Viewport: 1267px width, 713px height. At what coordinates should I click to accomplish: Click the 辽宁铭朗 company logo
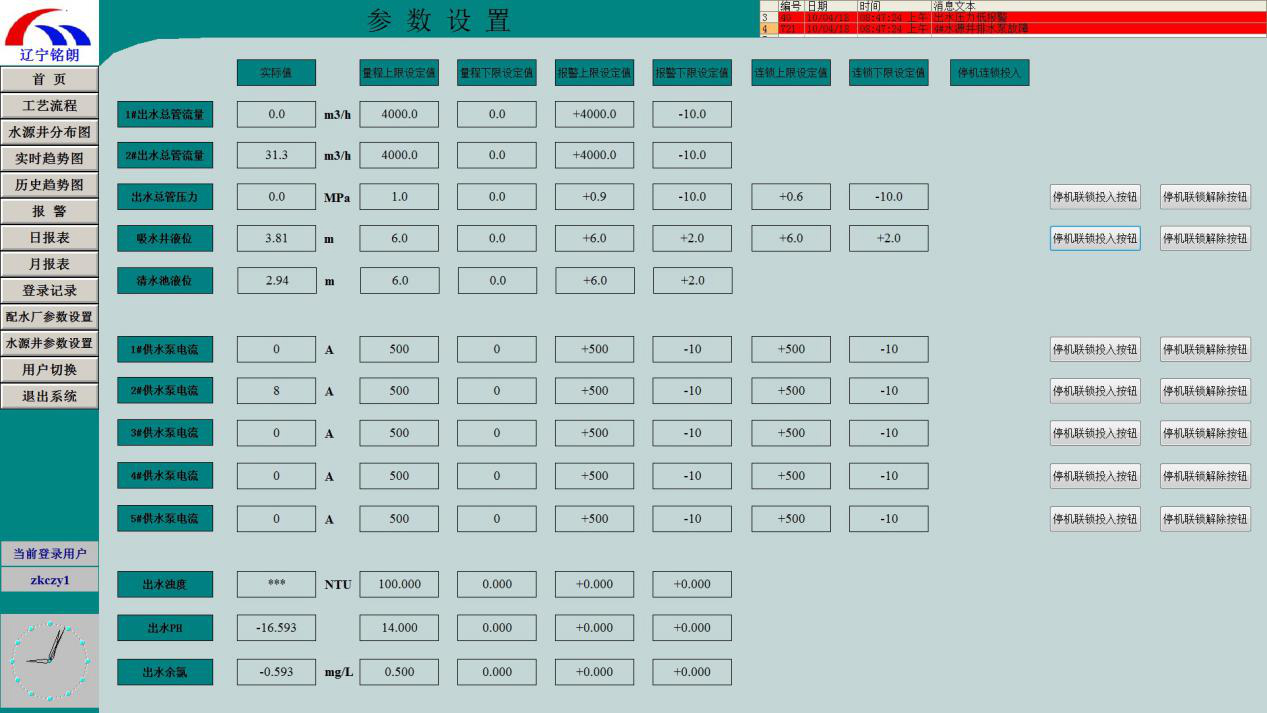(x=49, y=33)
